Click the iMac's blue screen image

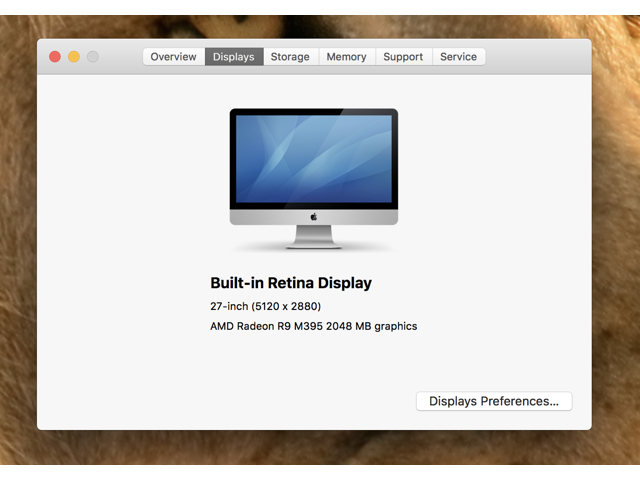pos(314,158)
